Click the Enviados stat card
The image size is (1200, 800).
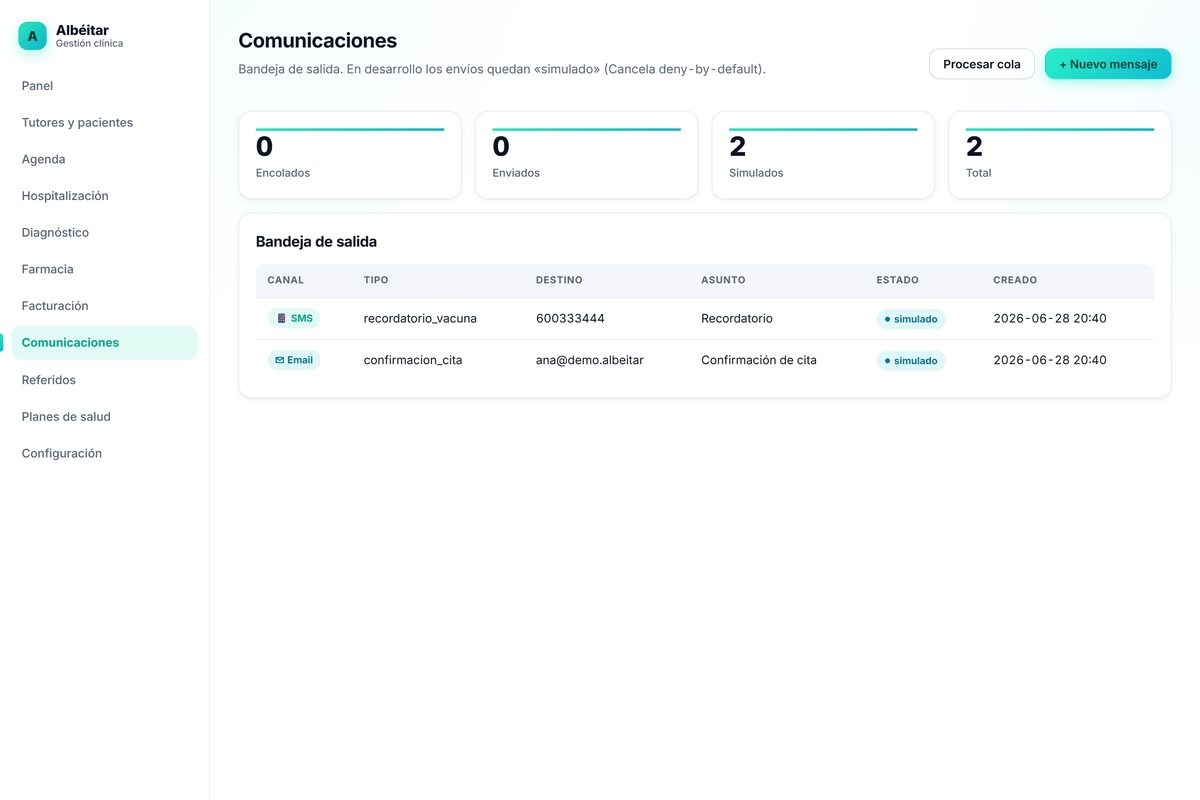coord(586,155)
